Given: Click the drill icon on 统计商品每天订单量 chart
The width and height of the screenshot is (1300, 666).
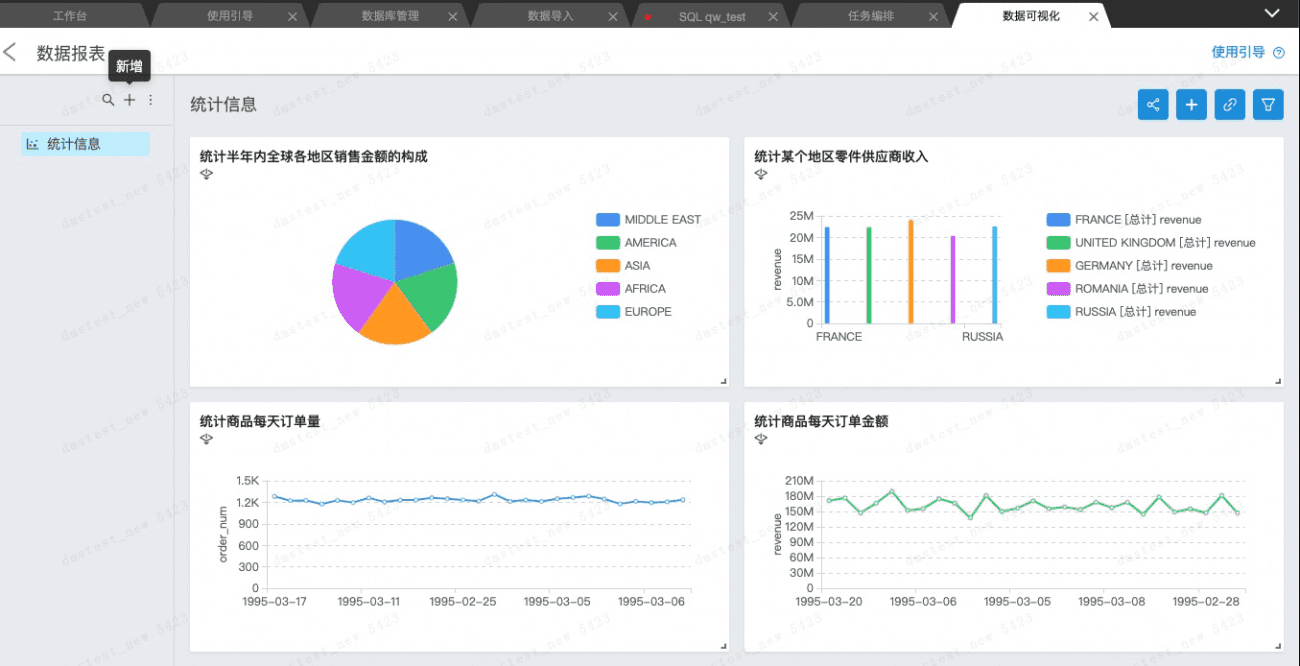Looking at the screenshot, I should (x=206, y=438).
